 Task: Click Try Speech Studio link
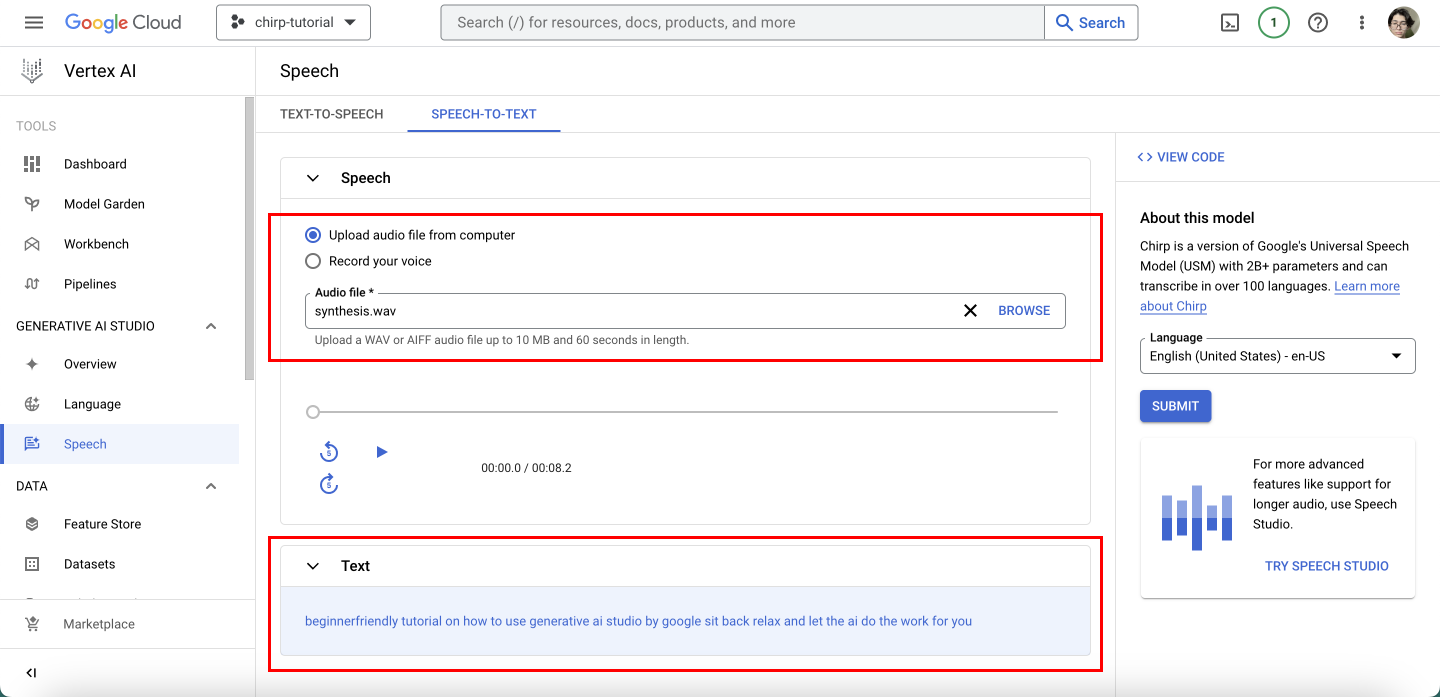(x=1327, y=566)
